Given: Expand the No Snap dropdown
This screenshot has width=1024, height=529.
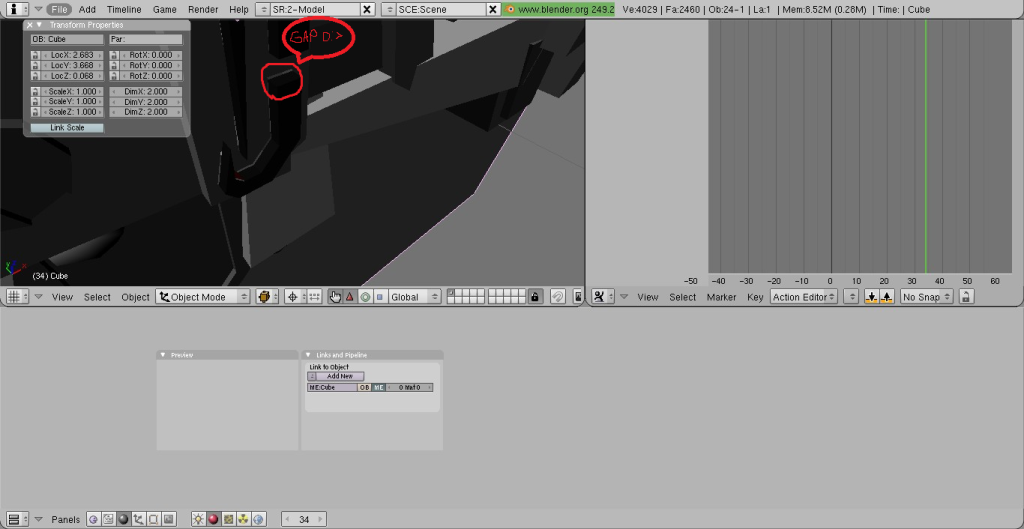Looking at the screenshot, I should point(927,297).
